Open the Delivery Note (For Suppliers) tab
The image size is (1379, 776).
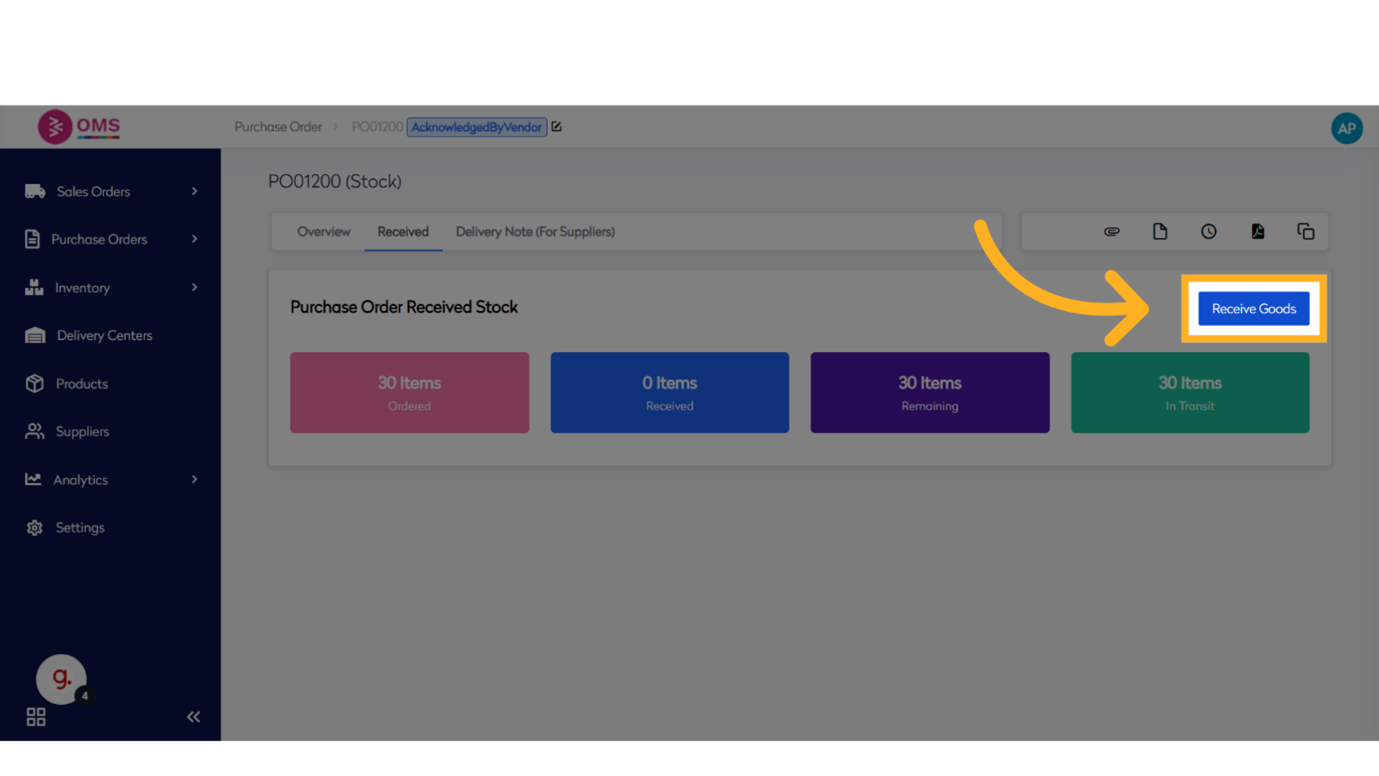tap(535, 232)
